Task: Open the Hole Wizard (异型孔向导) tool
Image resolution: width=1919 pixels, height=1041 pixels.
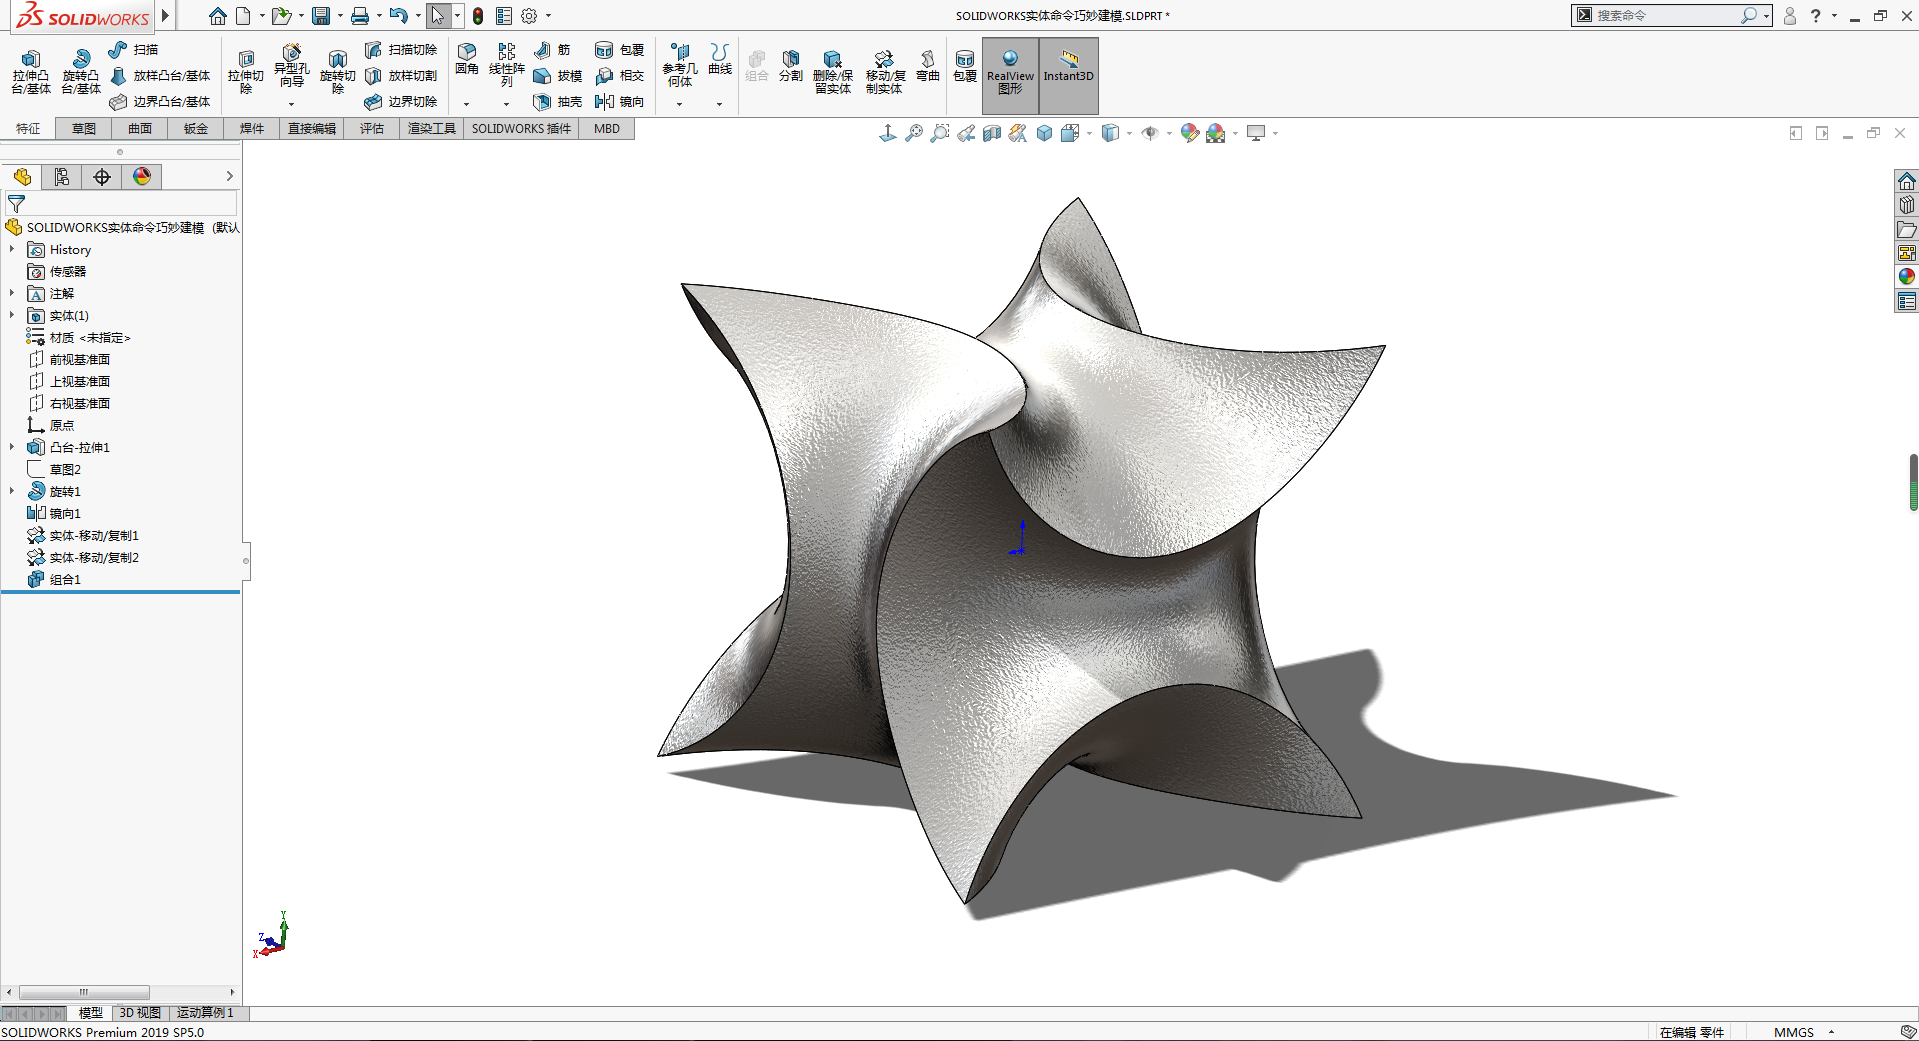Action: pos(291,68)
